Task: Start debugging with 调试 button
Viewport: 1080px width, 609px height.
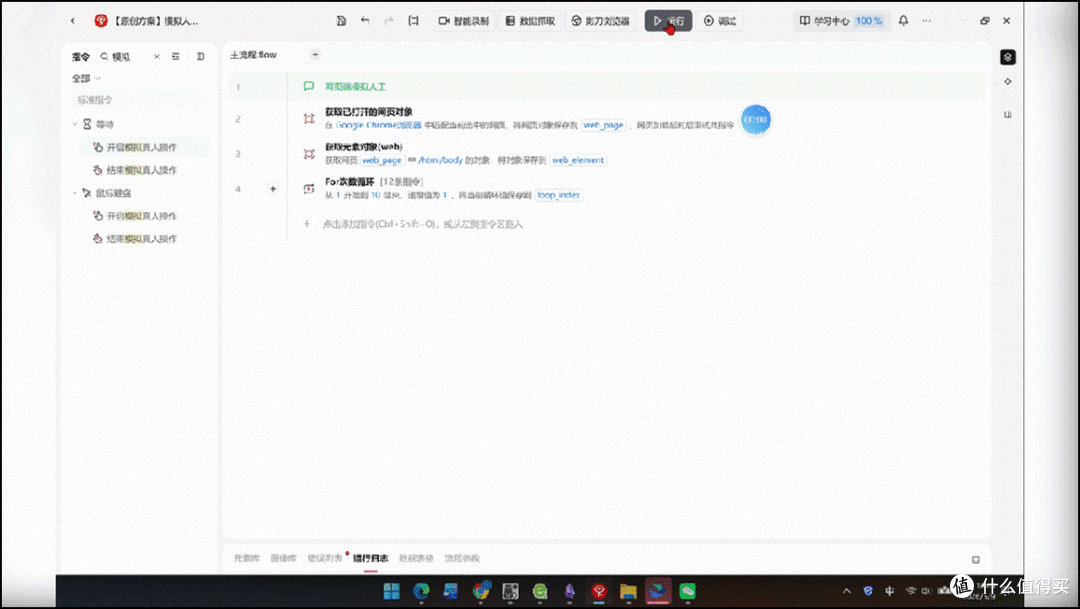Action: (x=720, y=21)
